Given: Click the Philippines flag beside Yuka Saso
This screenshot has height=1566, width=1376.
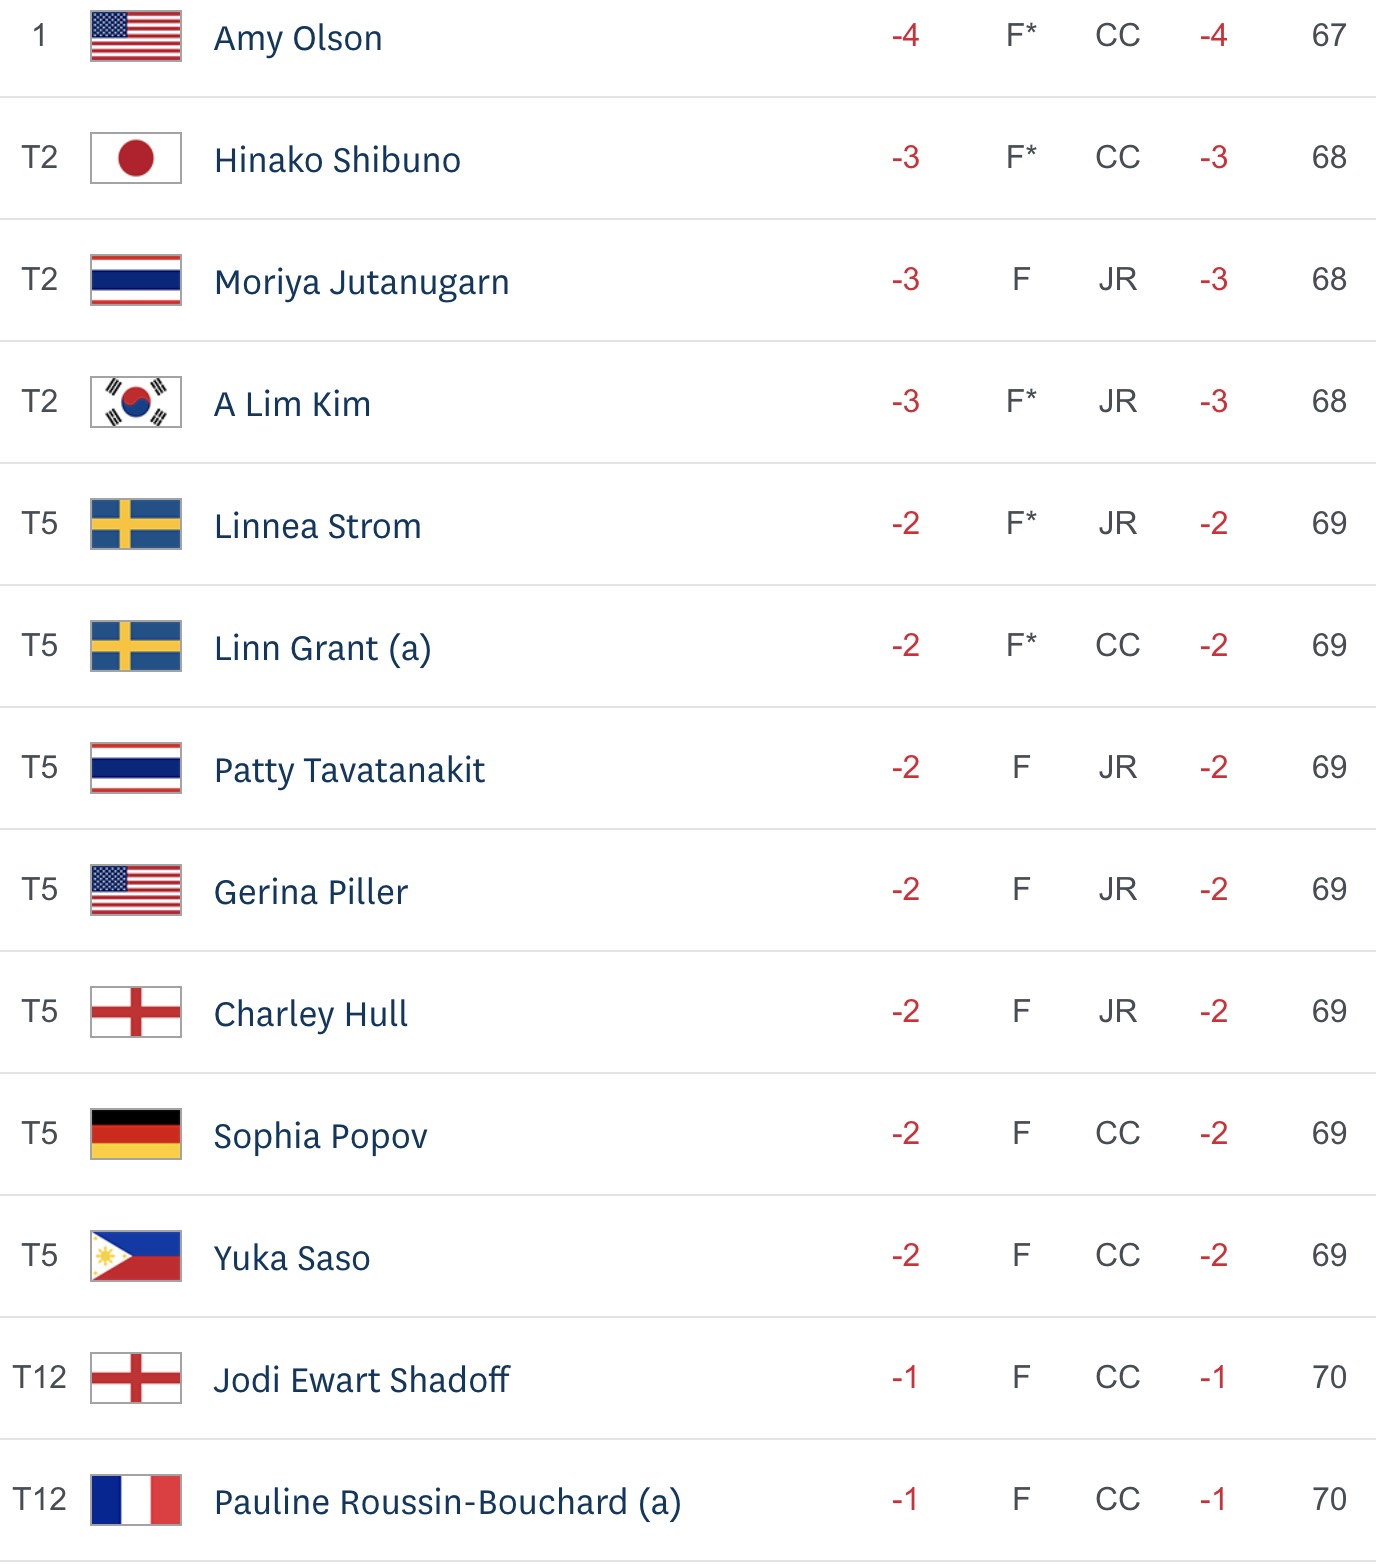Looking at the screenshot, I should coord(136,1256).
